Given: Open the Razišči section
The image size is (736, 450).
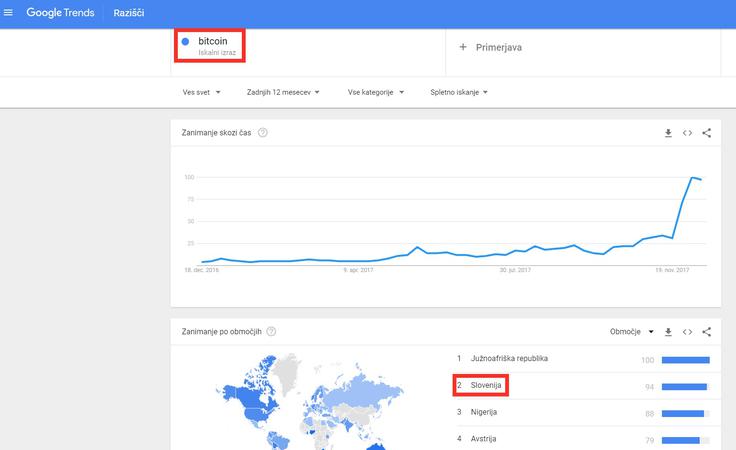Looking at the screenshot, I should 129,13.
